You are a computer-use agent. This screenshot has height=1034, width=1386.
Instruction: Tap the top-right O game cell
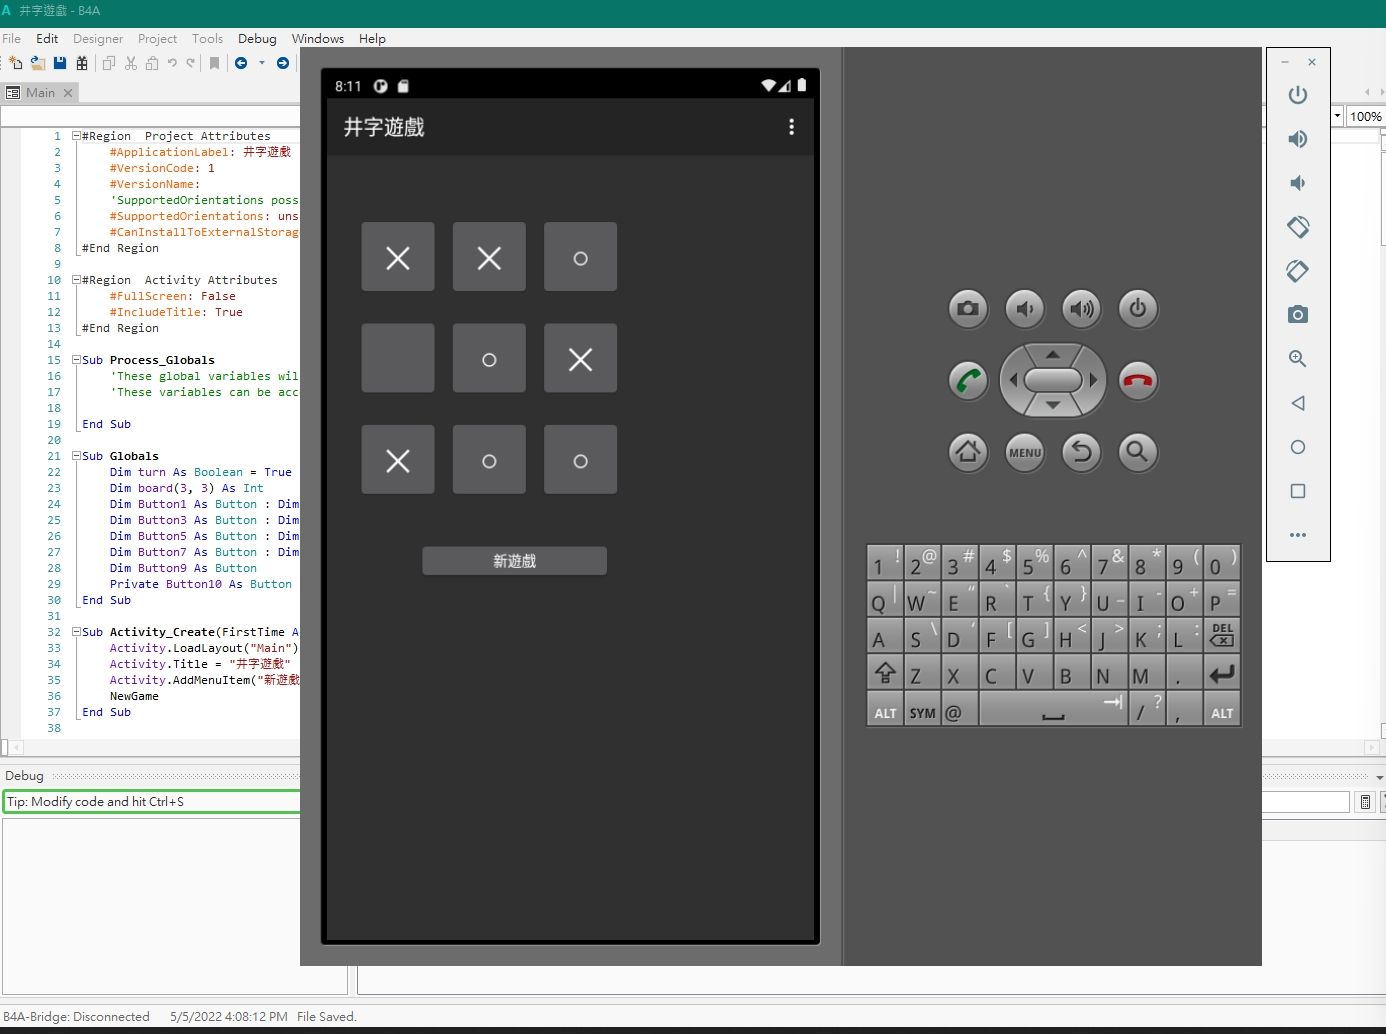tap(580, 257)
